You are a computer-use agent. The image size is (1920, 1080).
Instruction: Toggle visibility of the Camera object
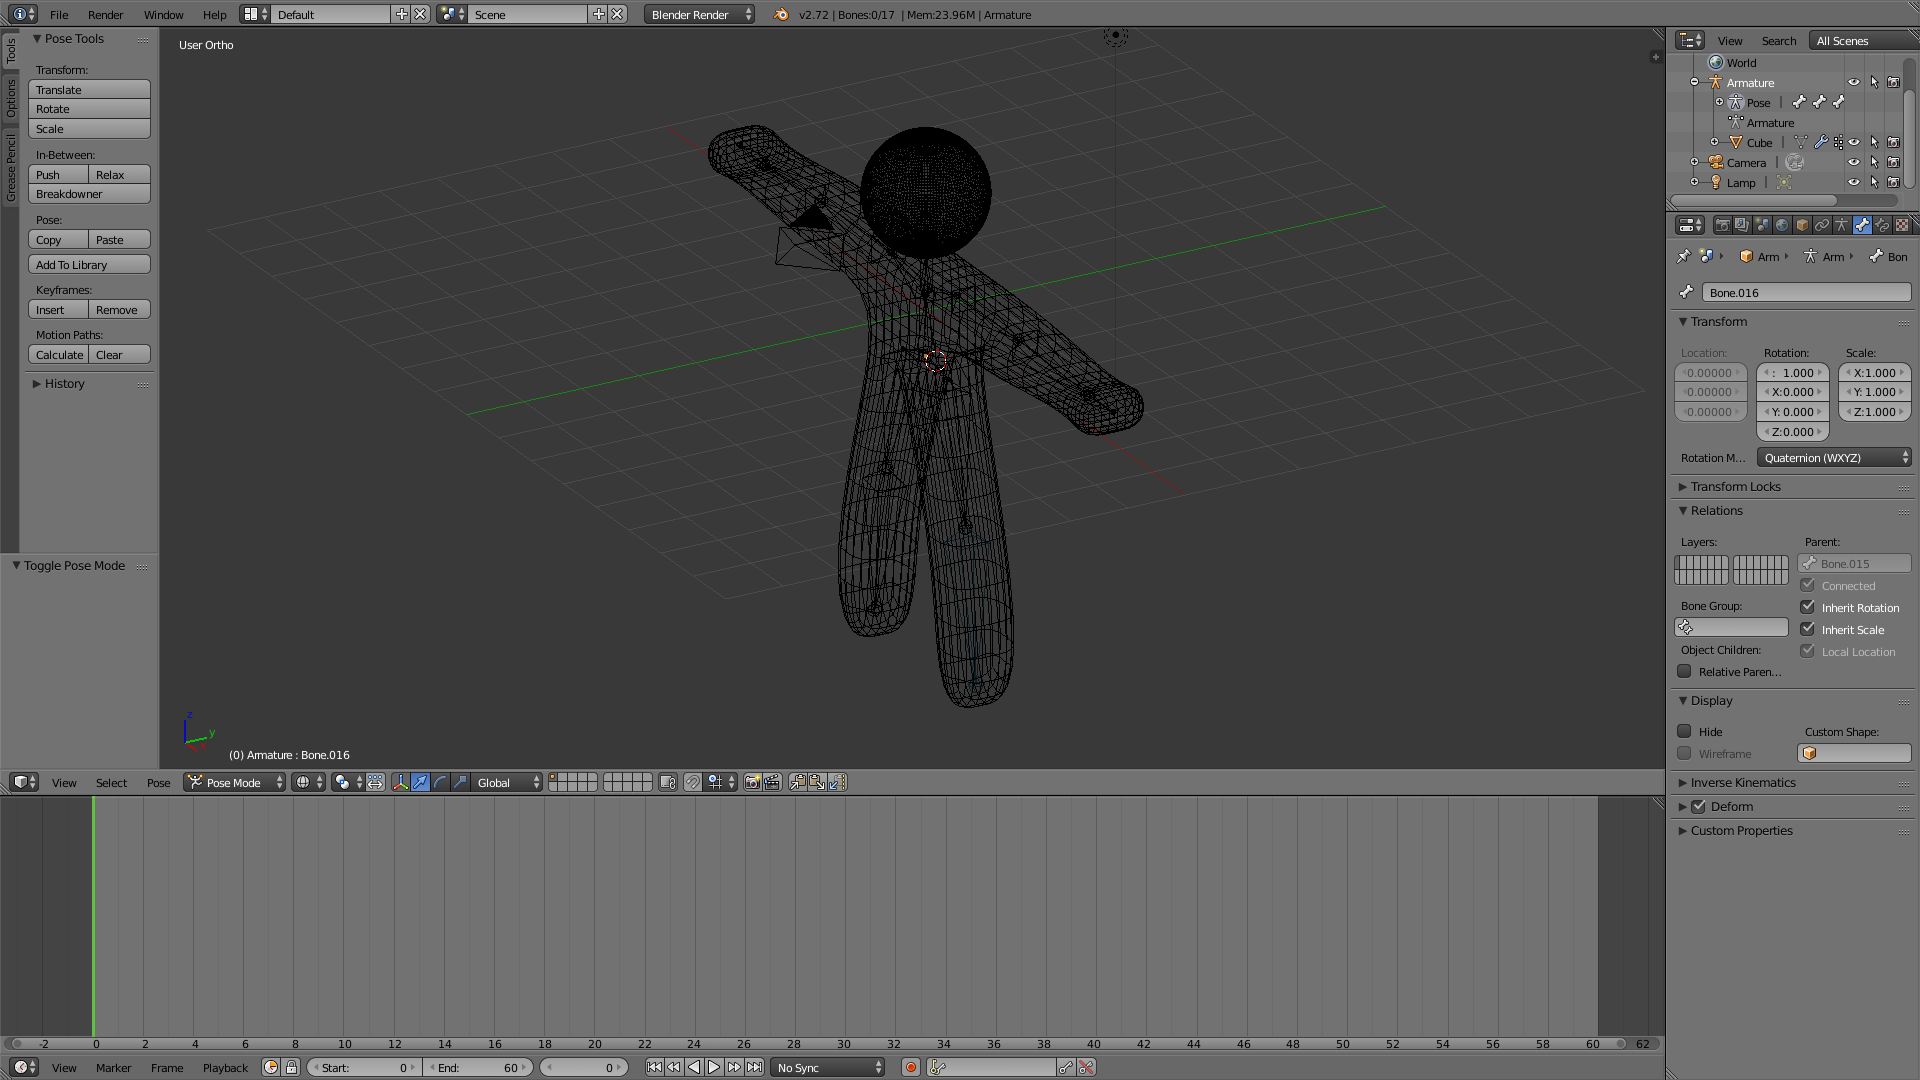(1853, 162)
